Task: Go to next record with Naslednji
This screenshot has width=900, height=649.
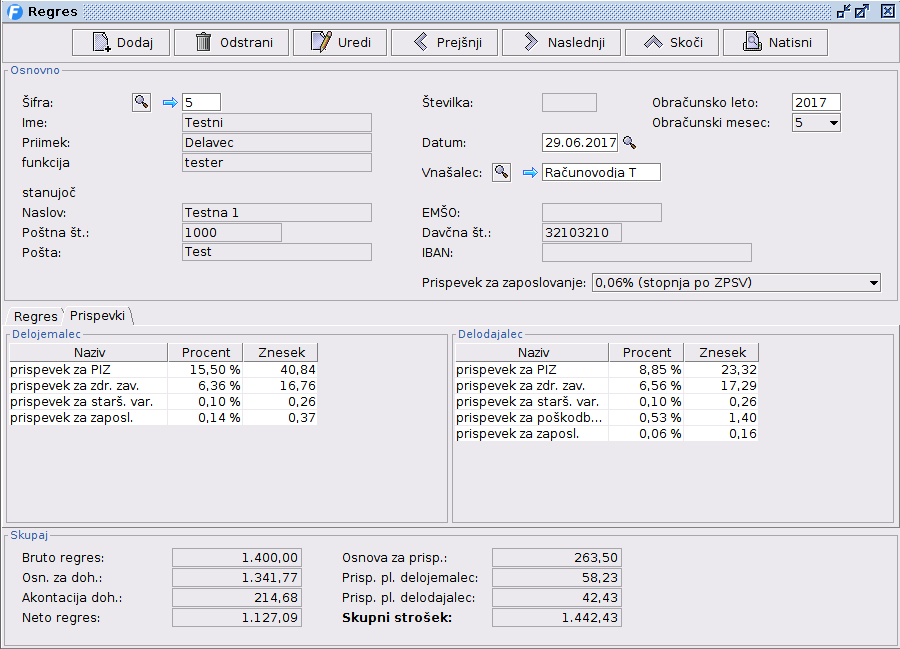Action: click(x=561, y=43)
